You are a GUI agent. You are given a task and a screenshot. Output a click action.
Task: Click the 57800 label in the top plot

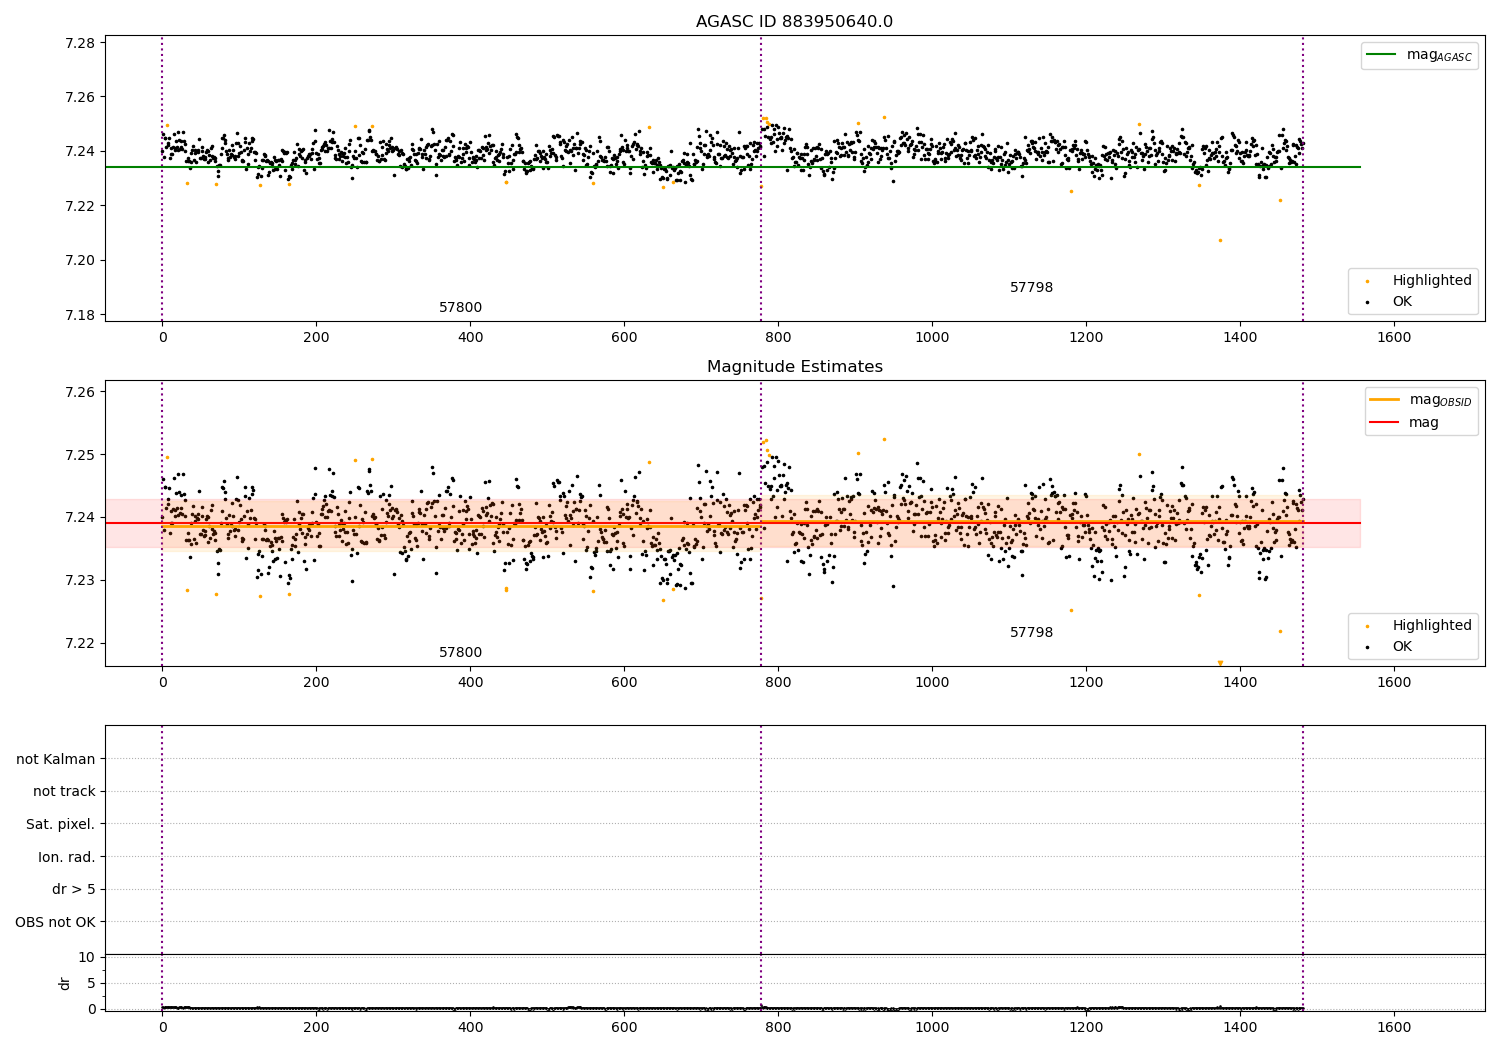[x=460, y=308]
